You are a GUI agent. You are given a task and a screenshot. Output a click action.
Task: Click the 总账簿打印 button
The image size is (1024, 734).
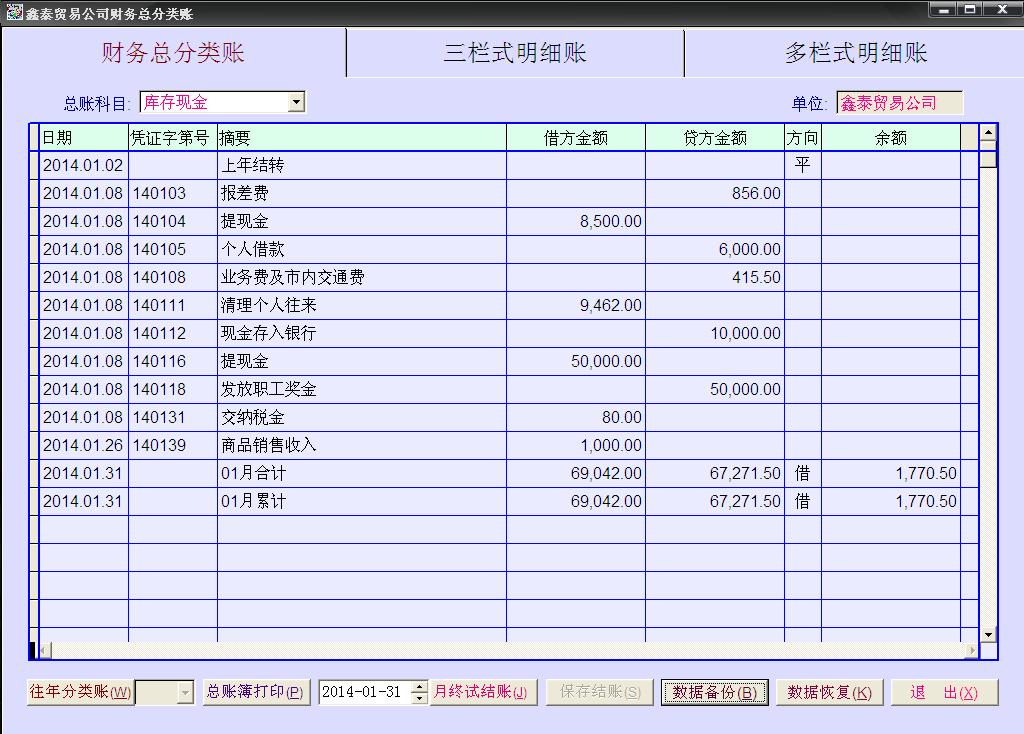256,692
